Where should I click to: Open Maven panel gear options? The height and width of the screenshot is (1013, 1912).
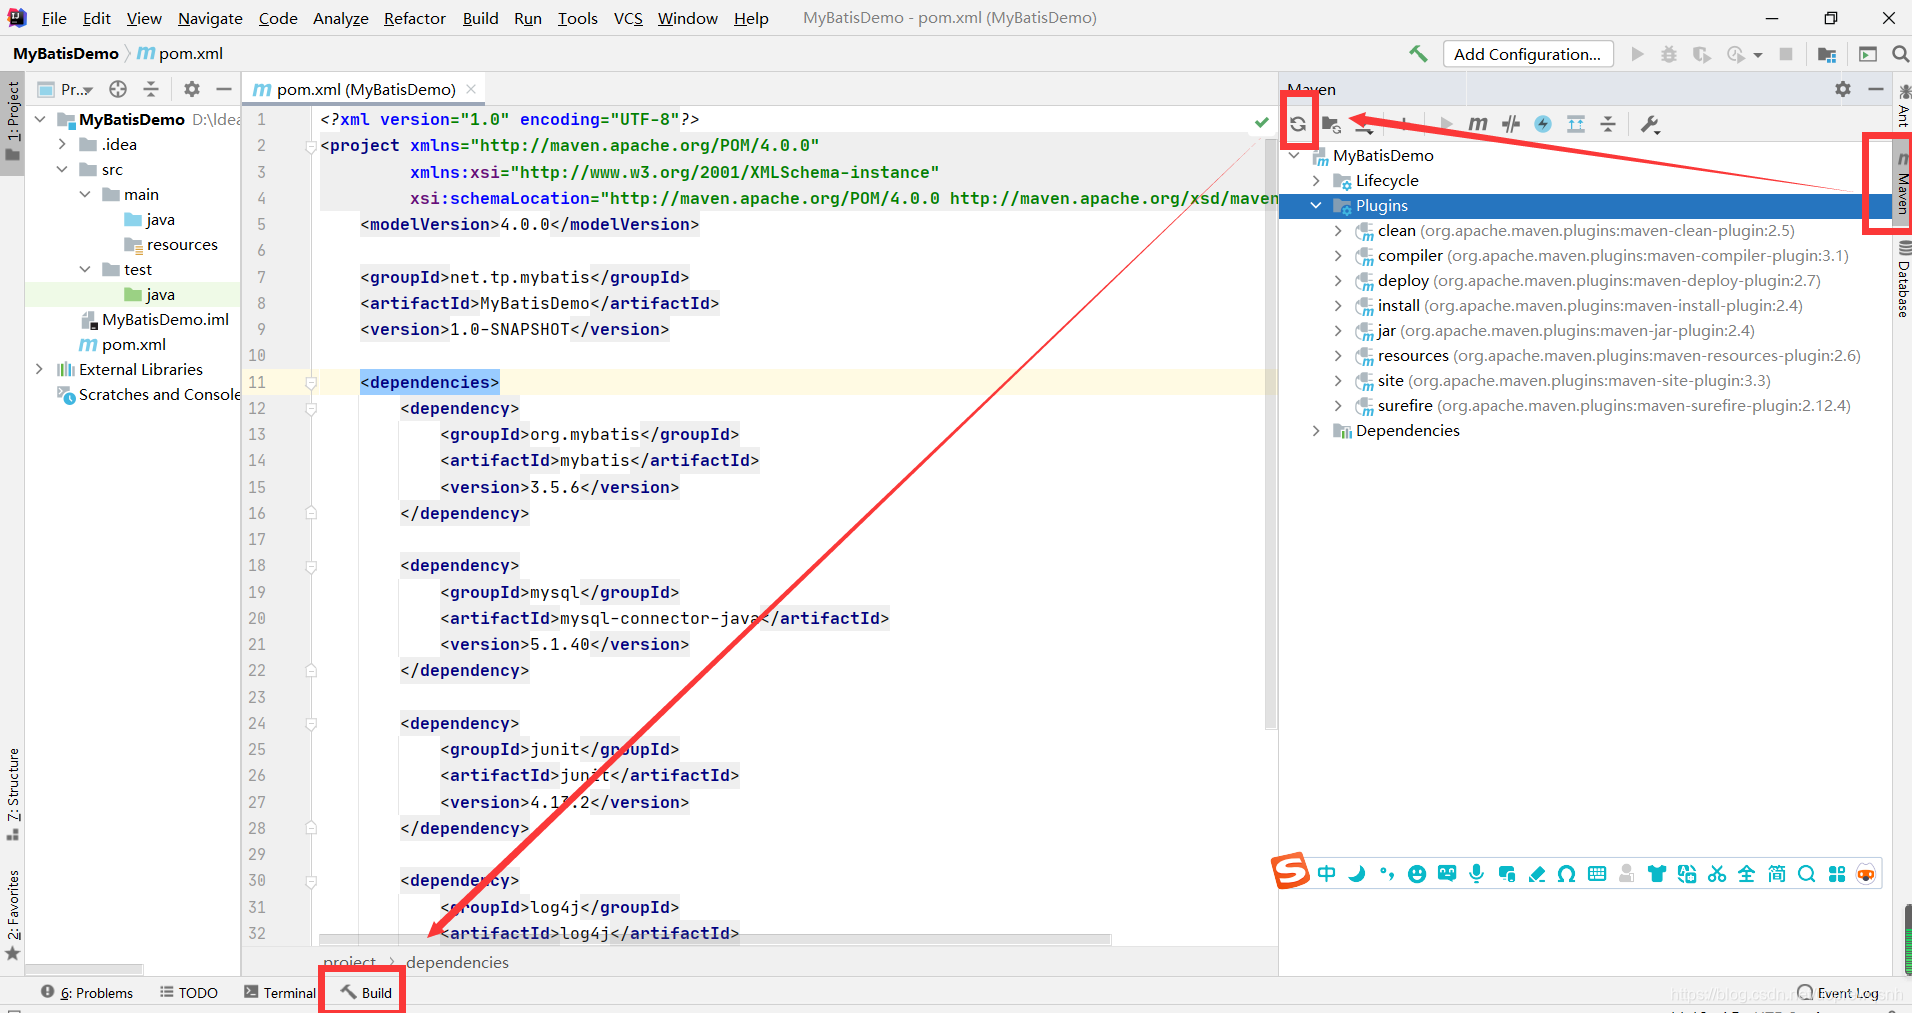click(x=1843, y=89)
